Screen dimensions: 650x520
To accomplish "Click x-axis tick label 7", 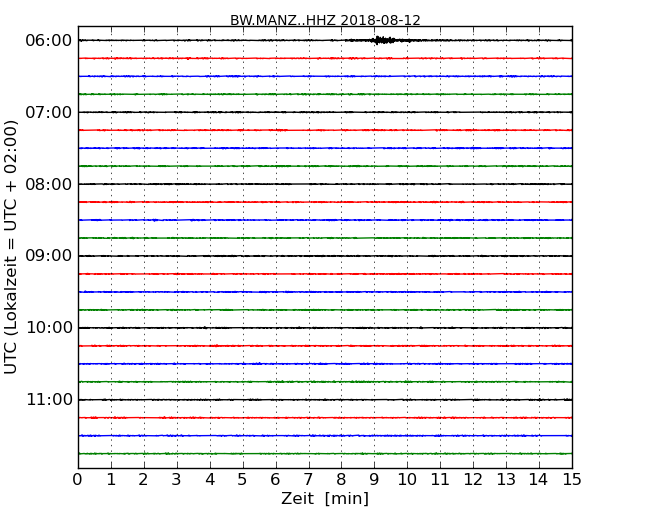I will click(x=308, y=480).
